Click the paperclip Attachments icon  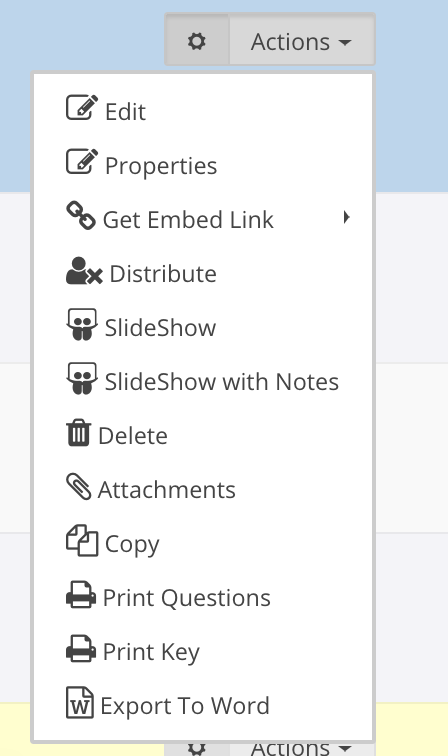[x=79, y=487]
